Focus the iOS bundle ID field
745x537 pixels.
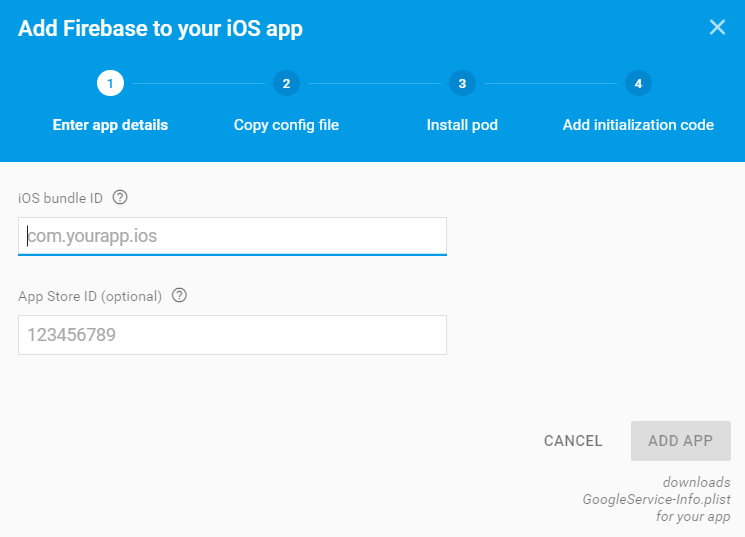click(x=232, y=236)
